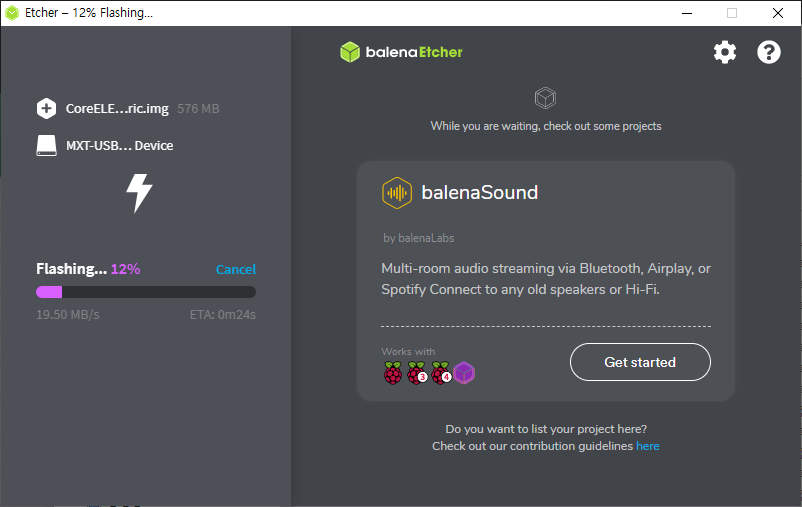Click the Get started button
Image resolution: width=802 pixels, height=507 pixels.
coord(640,362)
